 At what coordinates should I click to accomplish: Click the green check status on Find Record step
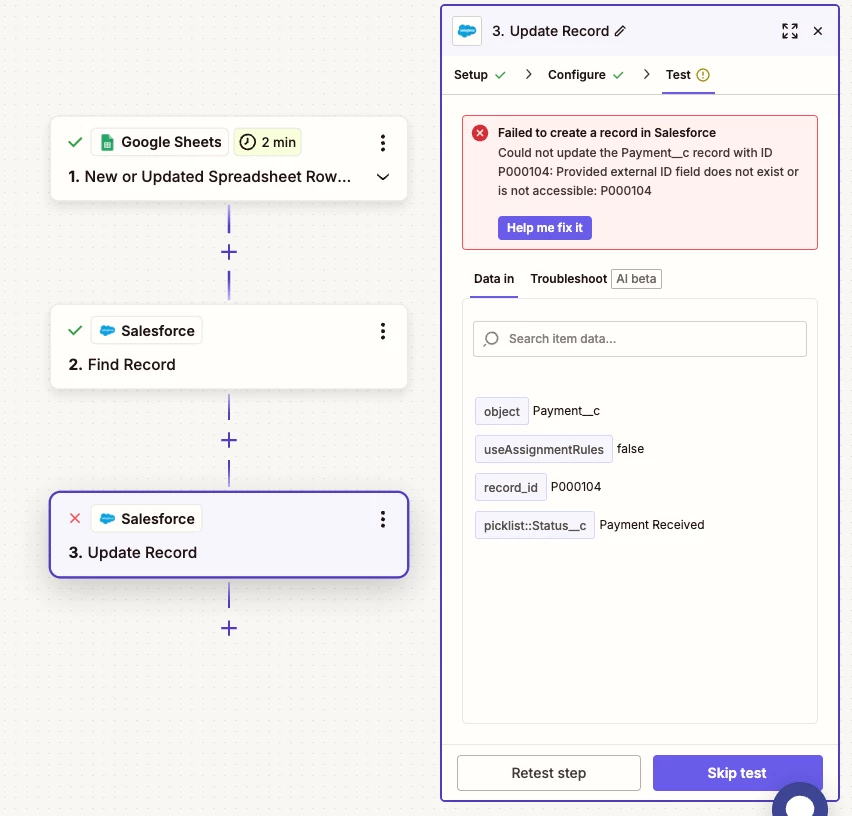(75, 330)
